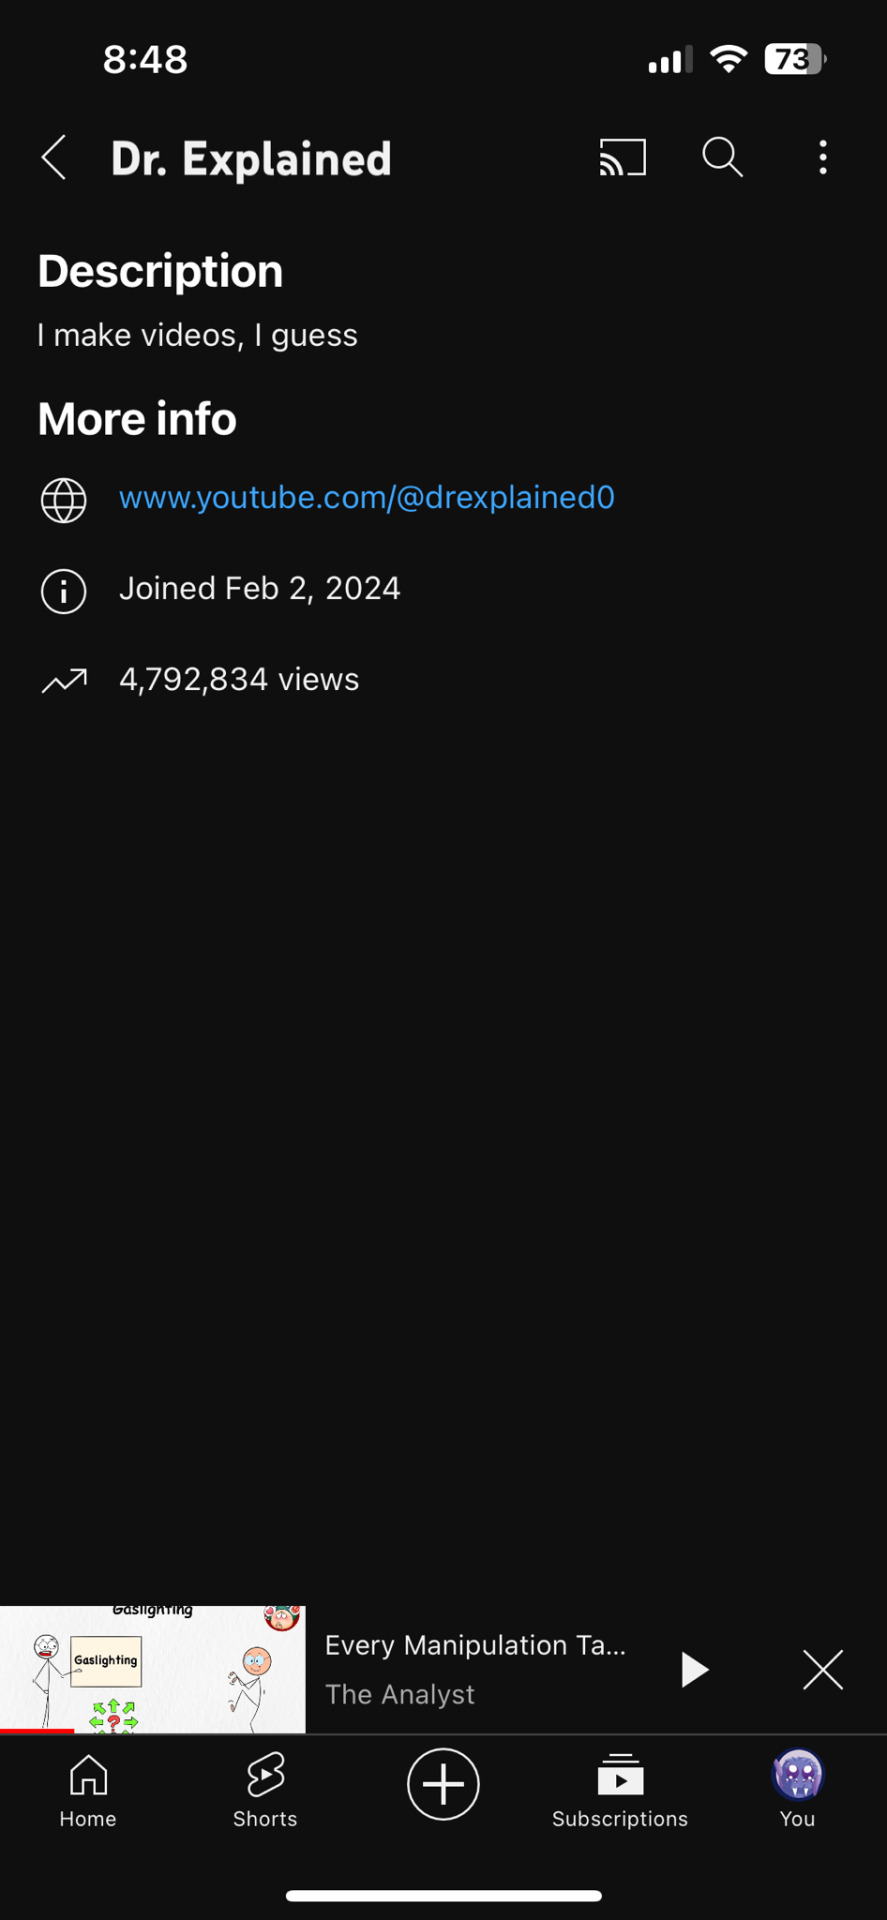This screenshot has width=887, height=1920.
Task: Go back using the back arrow
Action: click(x=54, y=158)
